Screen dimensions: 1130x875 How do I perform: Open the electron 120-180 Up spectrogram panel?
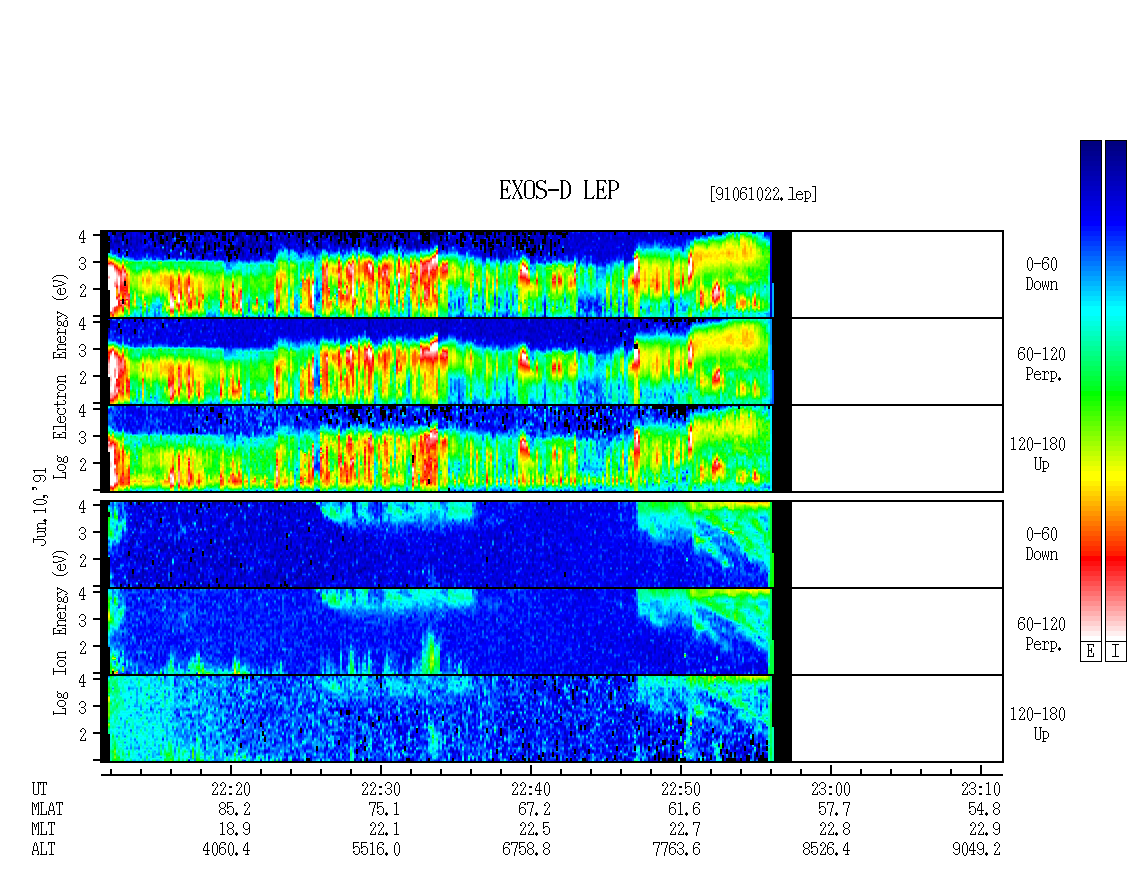click(x=552, y=448)
